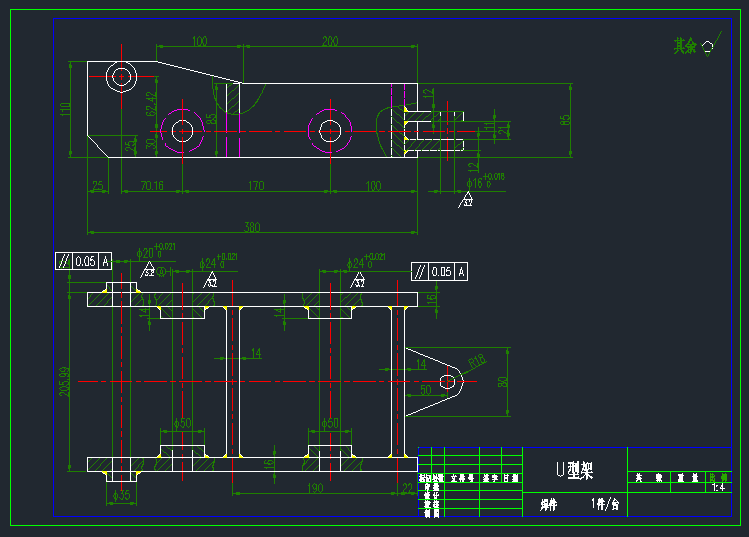
Task: Select the 22 dimension text
Action: pos(407,488)
